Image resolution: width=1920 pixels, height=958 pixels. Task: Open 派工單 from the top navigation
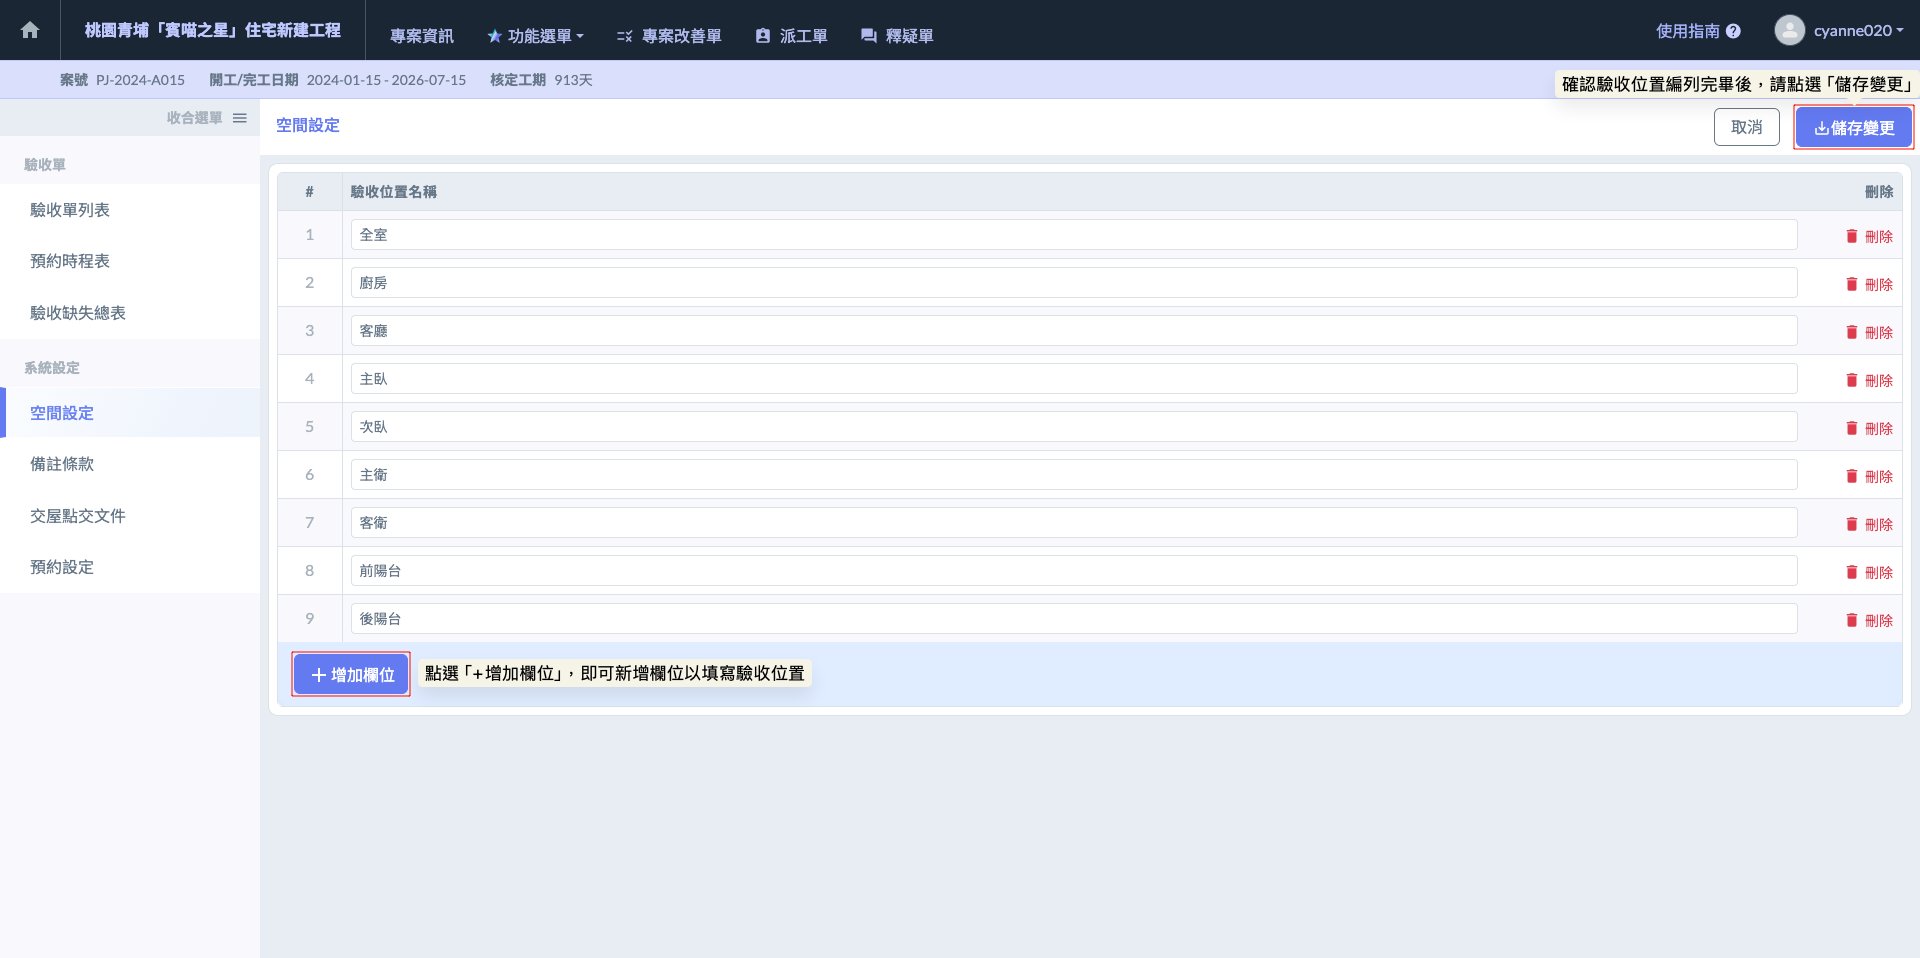[x=791, y=36]
